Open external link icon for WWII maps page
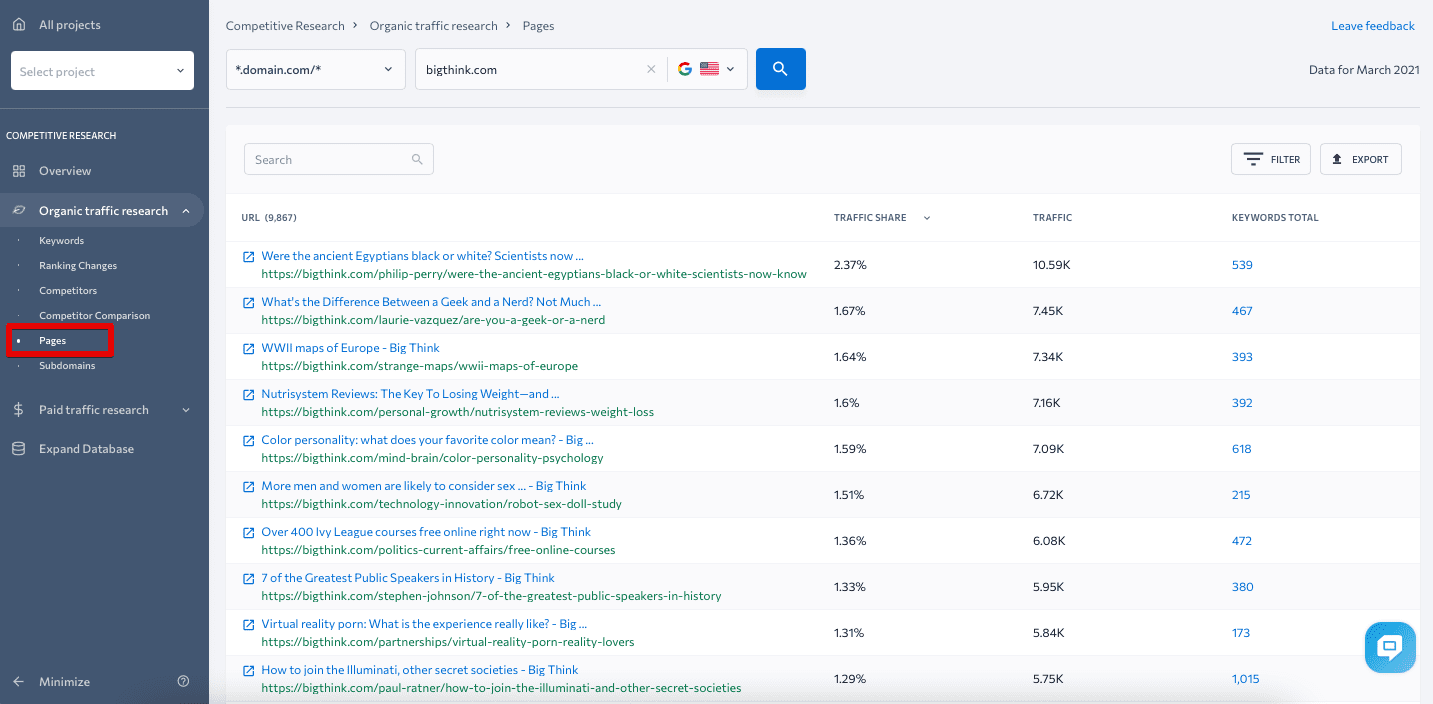The width and height of the screenshot is (1433, 704). [x=249, y=348]
